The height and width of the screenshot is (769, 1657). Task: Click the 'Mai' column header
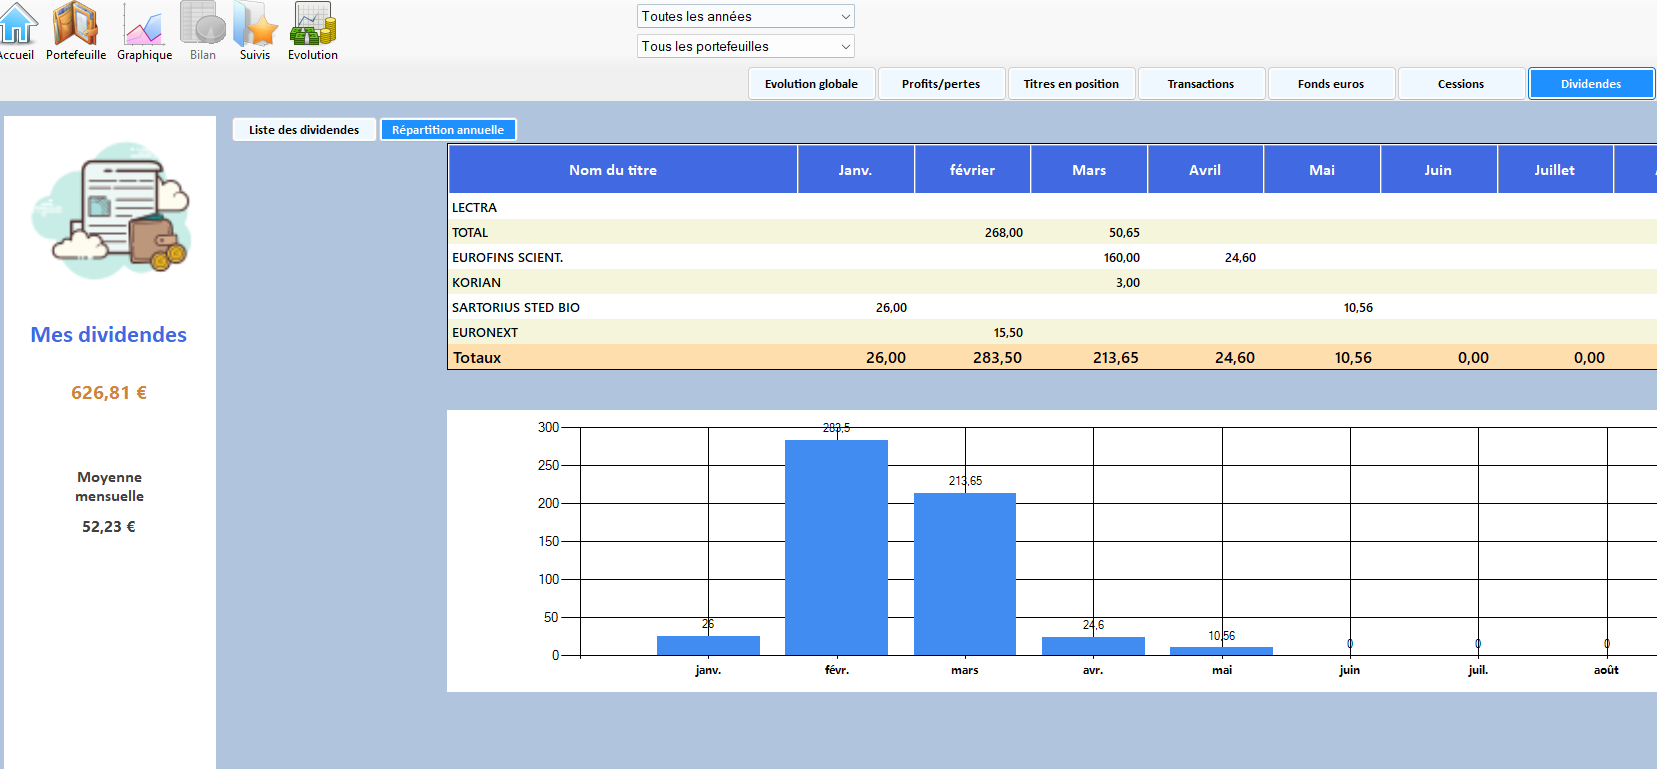1322,170
